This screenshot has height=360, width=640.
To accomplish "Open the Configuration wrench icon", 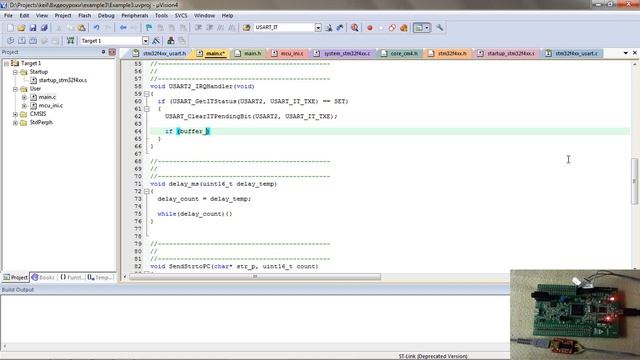I will [x=440, y=28].
